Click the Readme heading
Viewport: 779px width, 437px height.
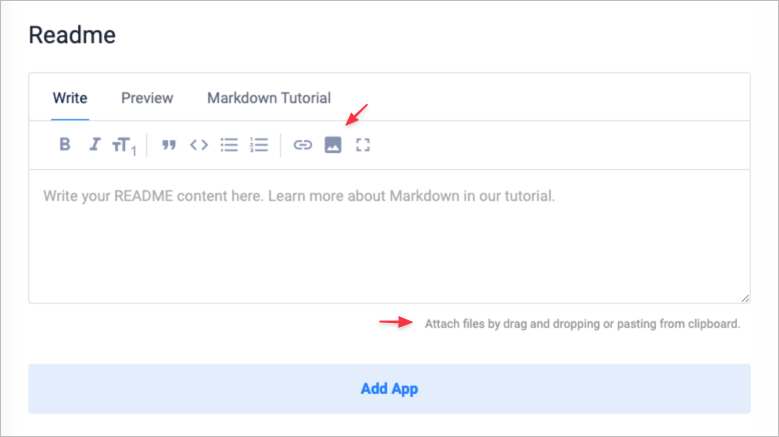tap(72, 35)
